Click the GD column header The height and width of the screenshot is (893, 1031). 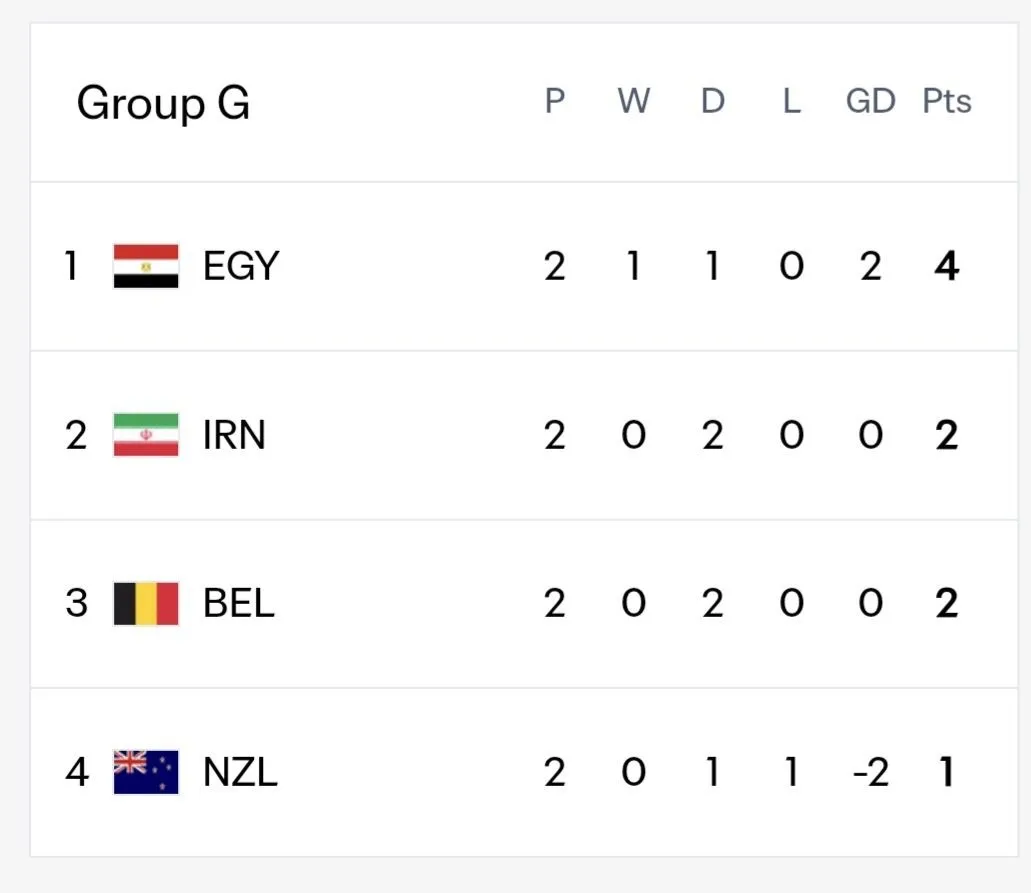click(x=871, y=101)
